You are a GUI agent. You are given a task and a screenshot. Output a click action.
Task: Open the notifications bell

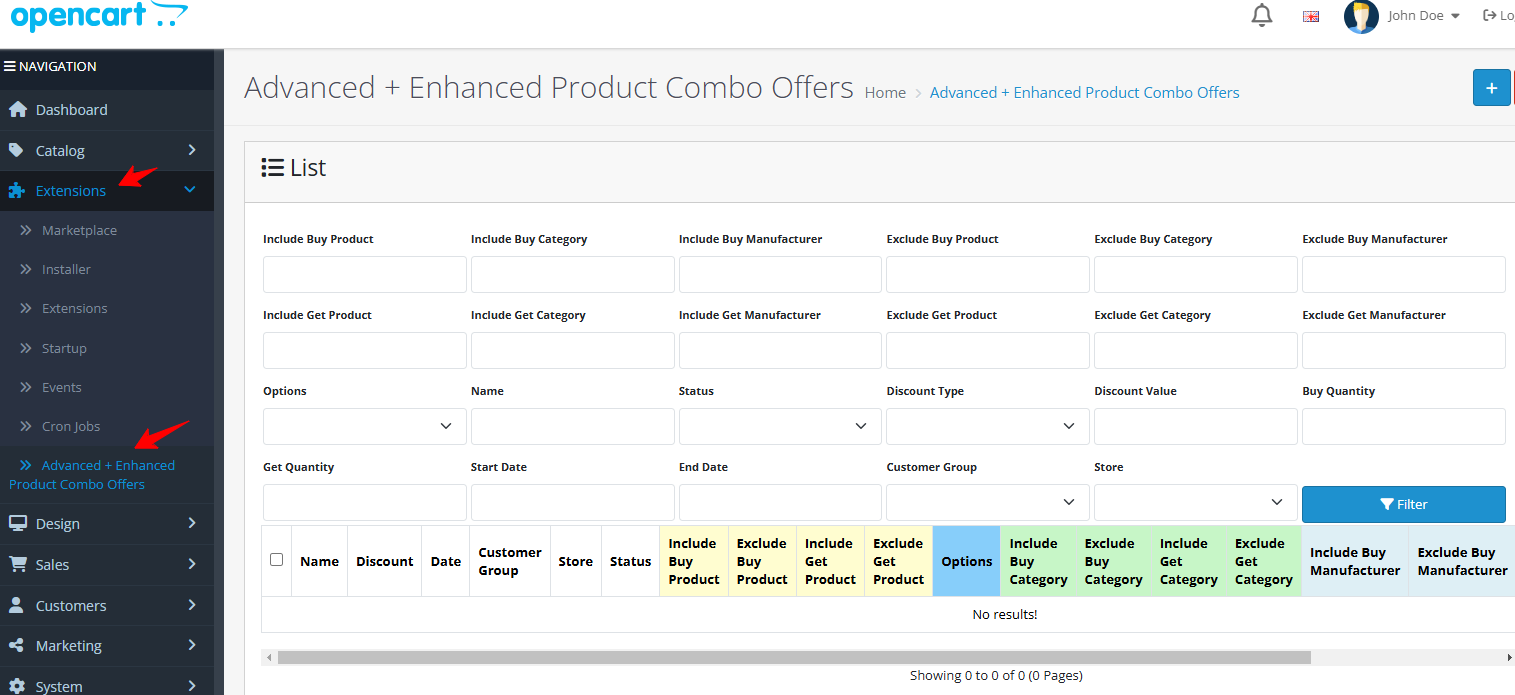pos(1262,15)
